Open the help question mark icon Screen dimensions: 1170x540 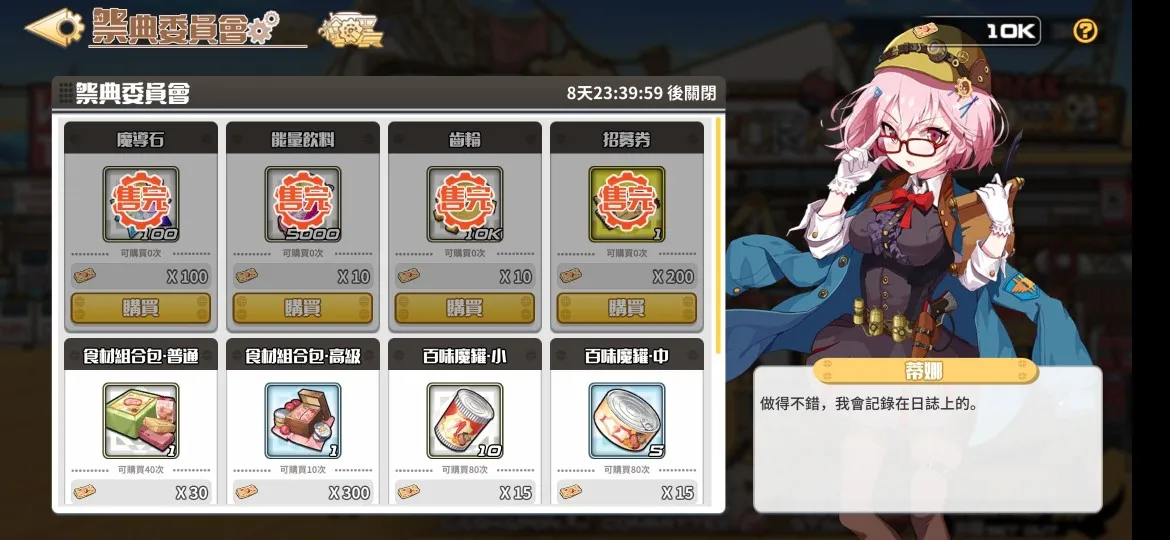1085,31
